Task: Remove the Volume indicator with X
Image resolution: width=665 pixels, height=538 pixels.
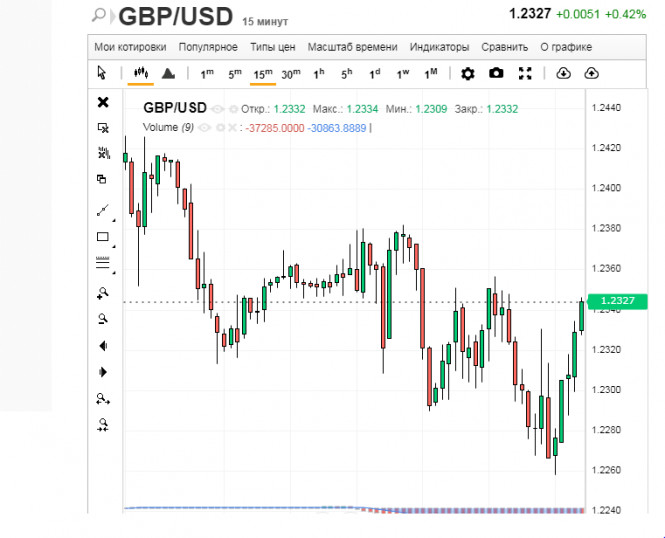Action: pyautogui.click(x=232, y=128)
